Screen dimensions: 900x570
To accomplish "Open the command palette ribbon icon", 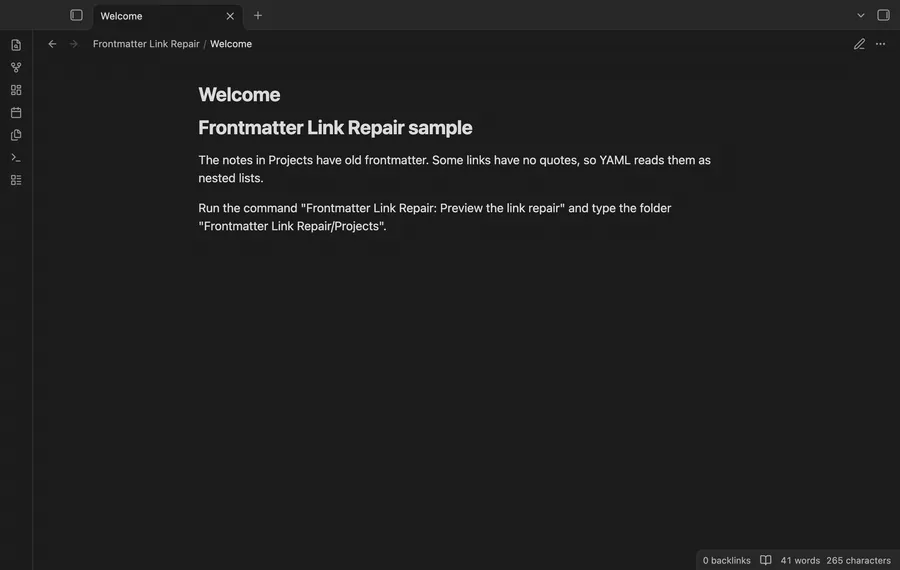I will pos(16,157).
